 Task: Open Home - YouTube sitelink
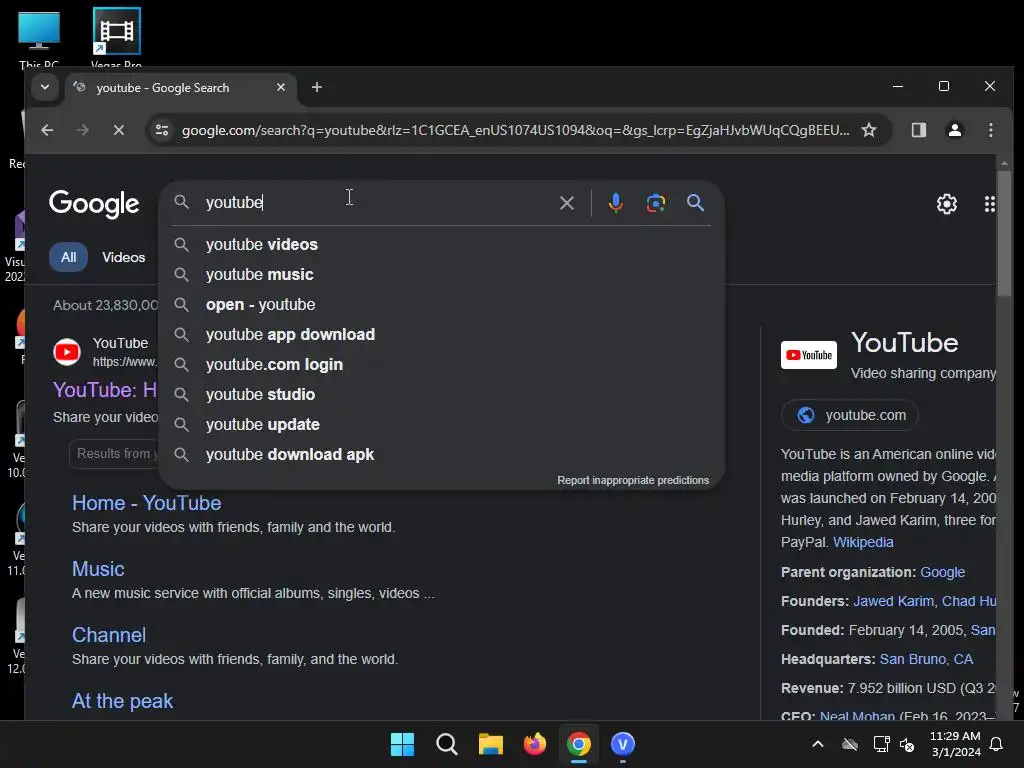(x=146, y=503)
